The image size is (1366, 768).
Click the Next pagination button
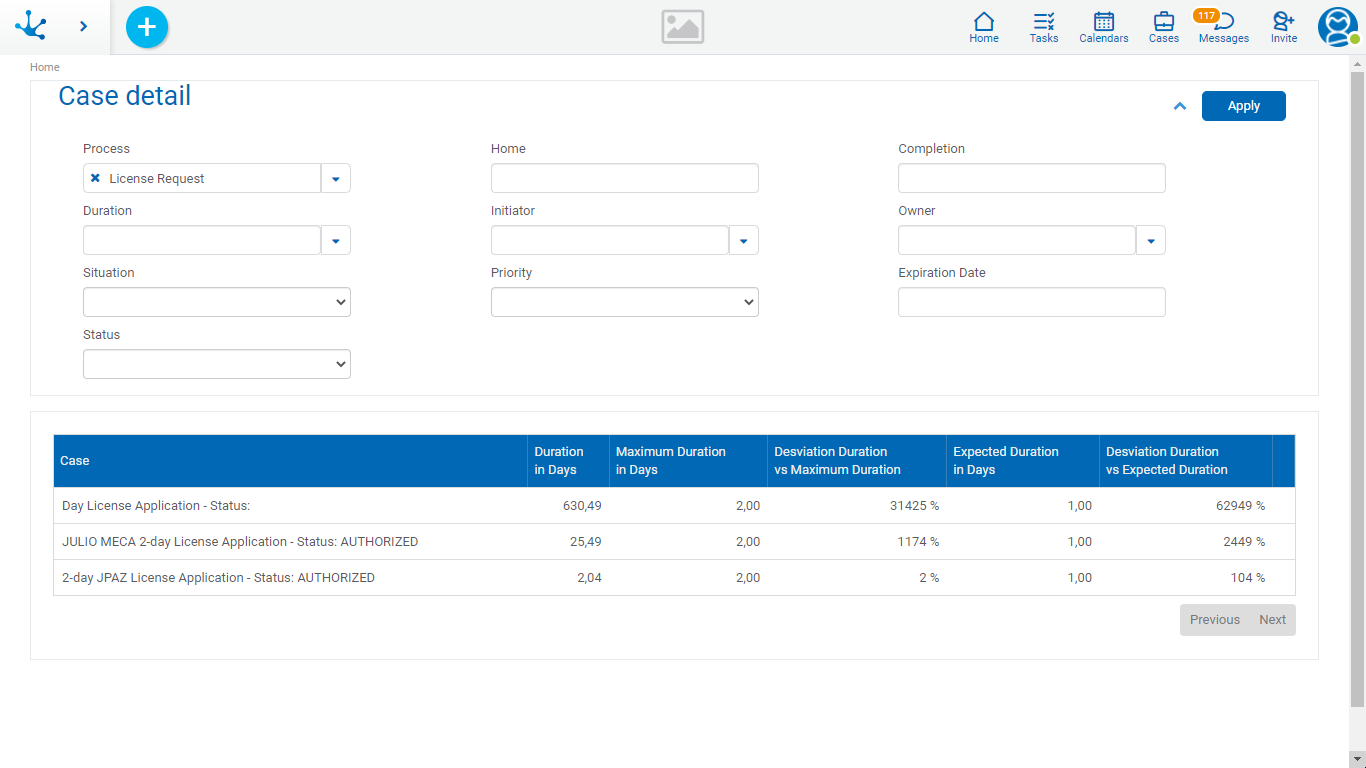click(x=1272, y=620)
